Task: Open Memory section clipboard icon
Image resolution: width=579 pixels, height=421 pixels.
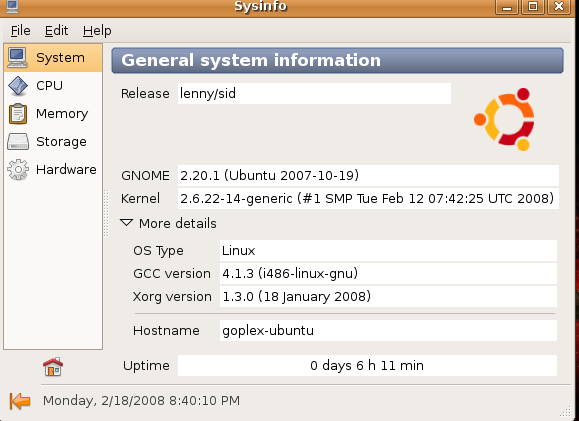Action: tap(18, 114)
